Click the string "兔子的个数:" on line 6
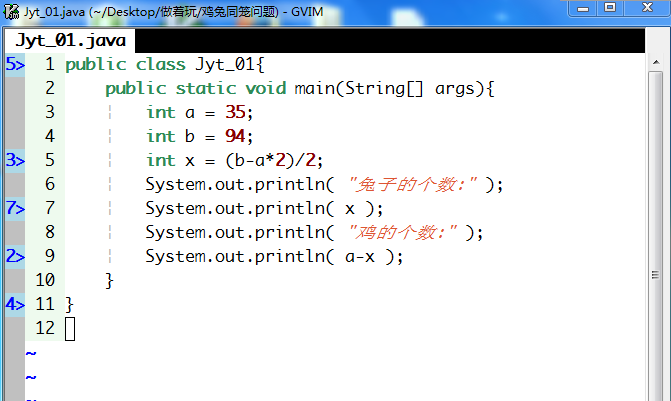The height and width of the screenshot is (401, 671). click(413, 185)
